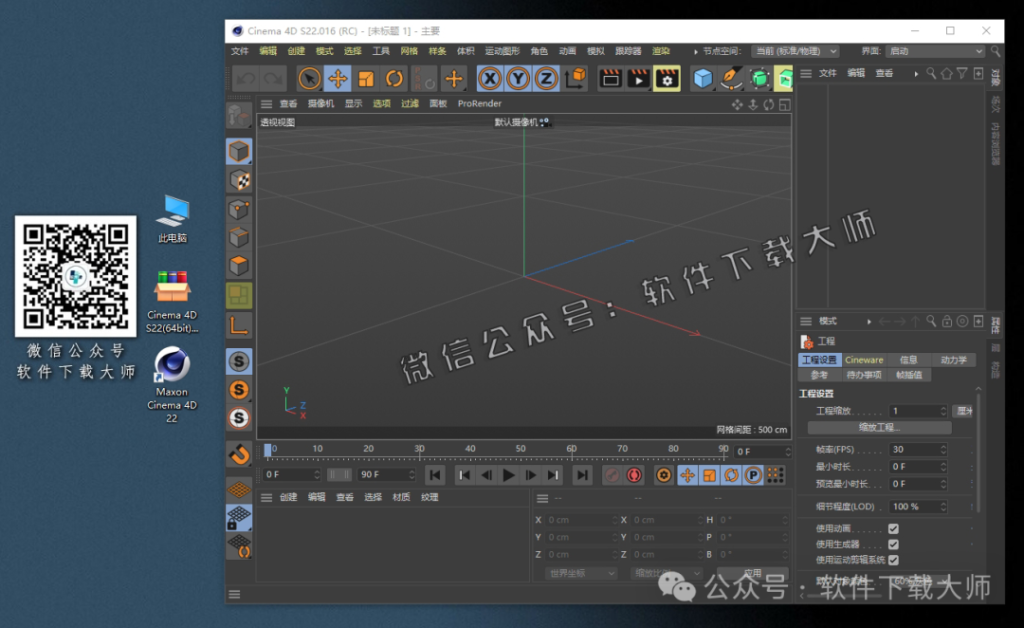Click the 应用 button in coordinates panel
This screenshot has width=1024, height=628.
point(752,573)
